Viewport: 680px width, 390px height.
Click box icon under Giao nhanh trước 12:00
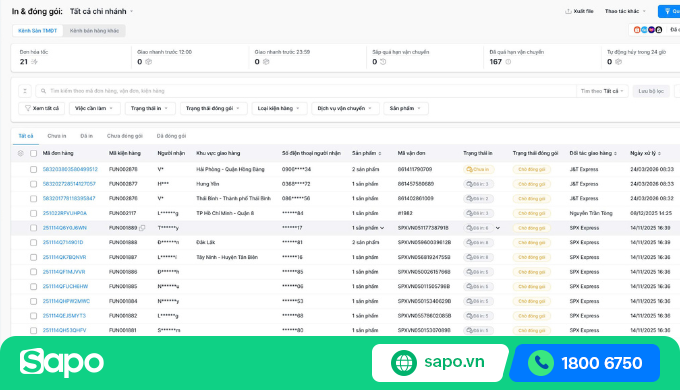point(148,62)
